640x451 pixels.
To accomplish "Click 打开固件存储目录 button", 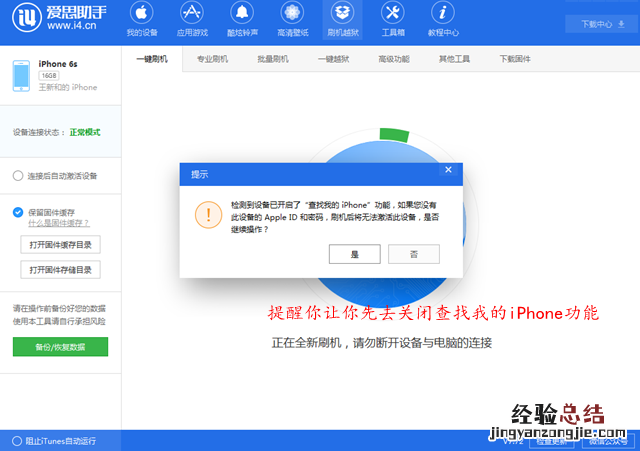I will (60, 269).
